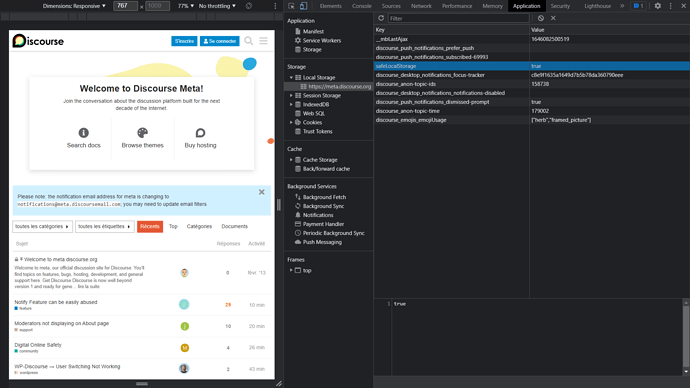Open topic Digital Online Safety
The width and height of the screenshot is (690, 388).
coord(38,345)
